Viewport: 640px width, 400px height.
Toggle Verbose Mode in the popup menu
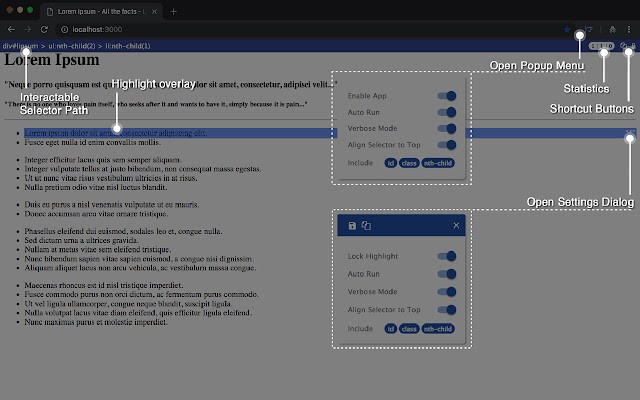pyautogui.click(x=447, y=129)
